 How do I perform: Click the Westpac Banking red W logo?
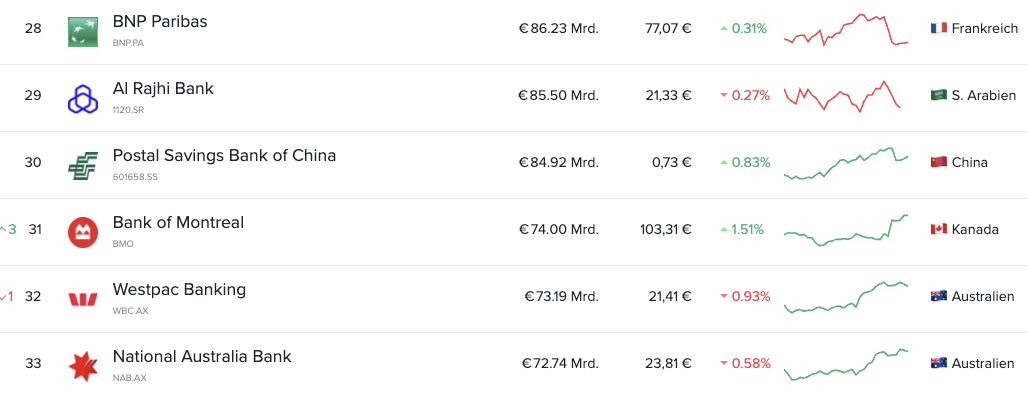click(83, 300)
